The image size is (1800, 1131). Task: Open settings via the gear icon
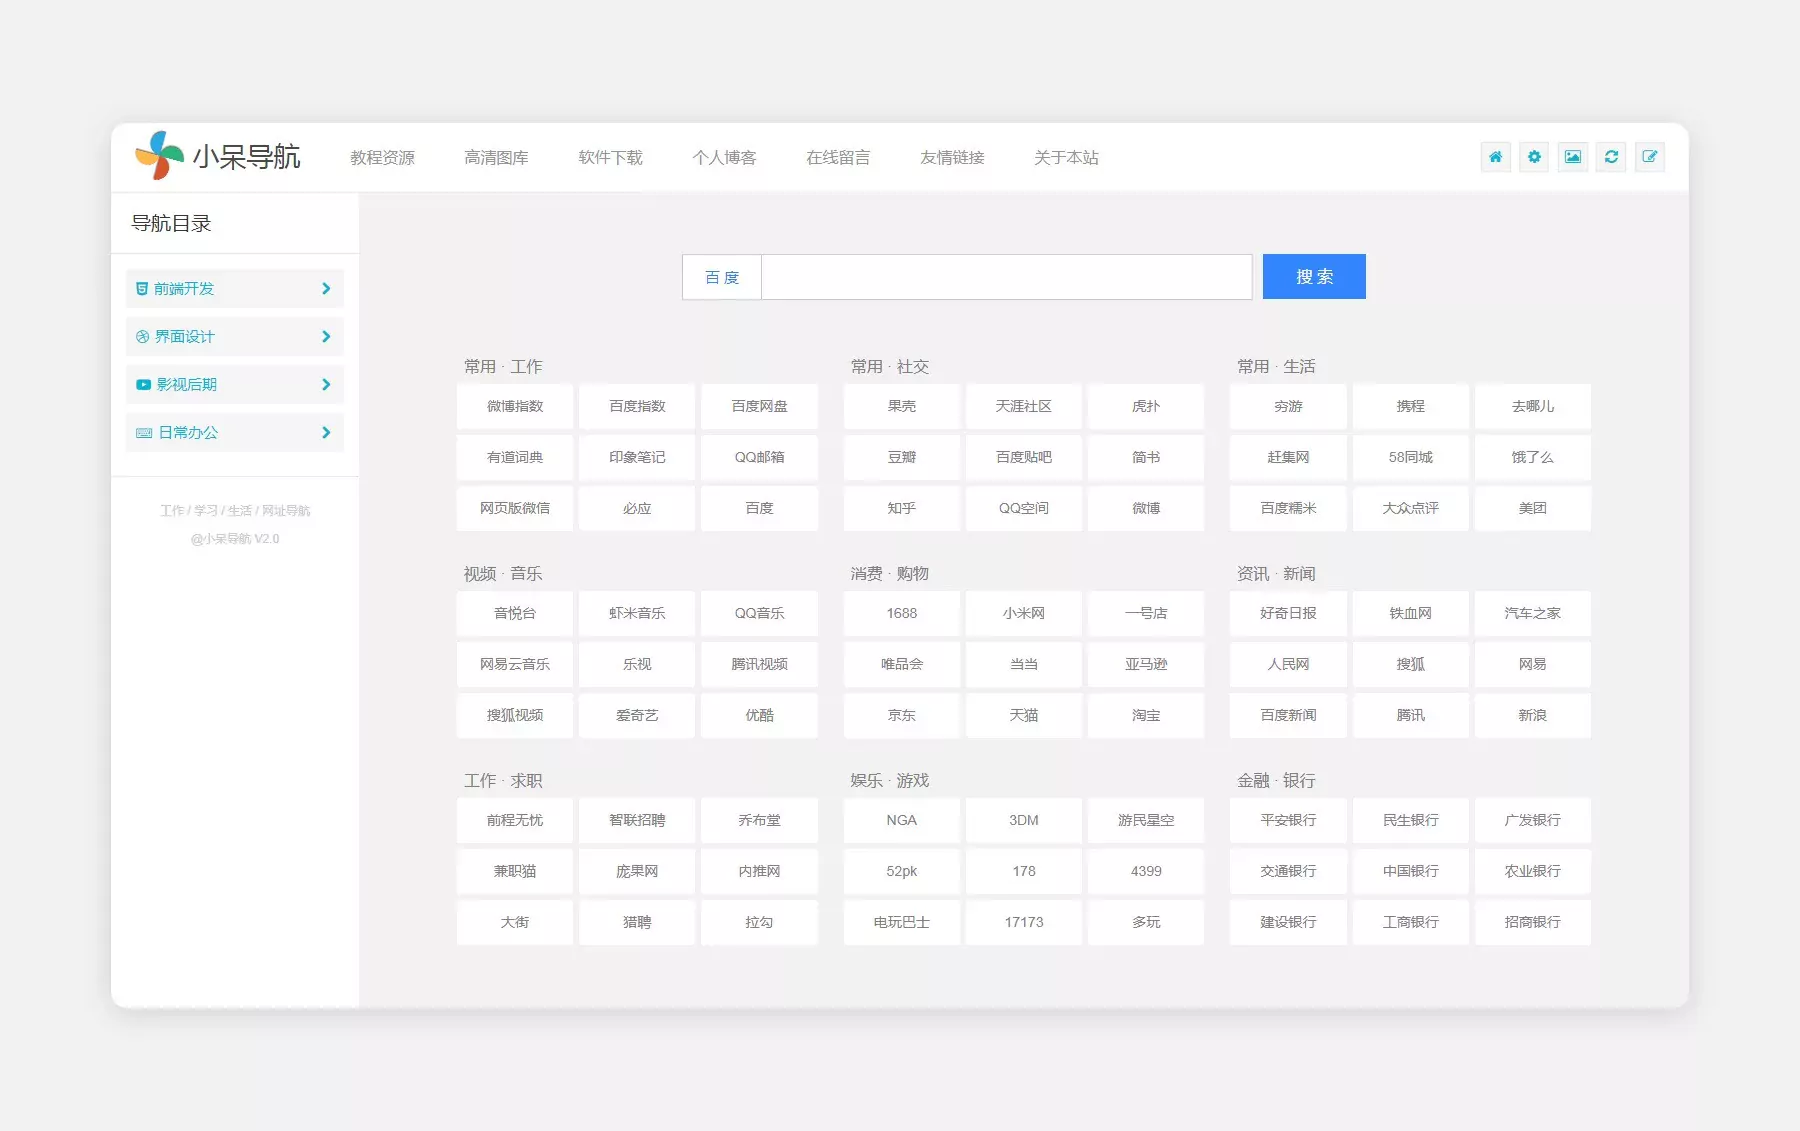click(1534, 157)
